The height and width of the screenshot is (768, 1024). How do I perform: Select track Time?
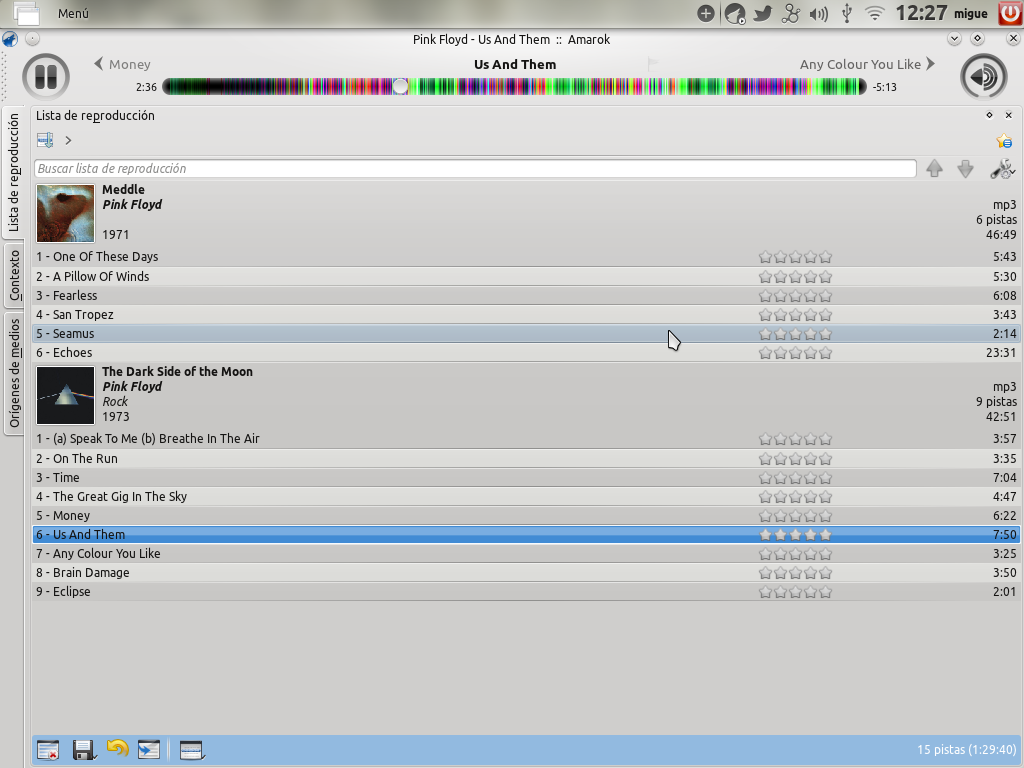pos(526,477)
